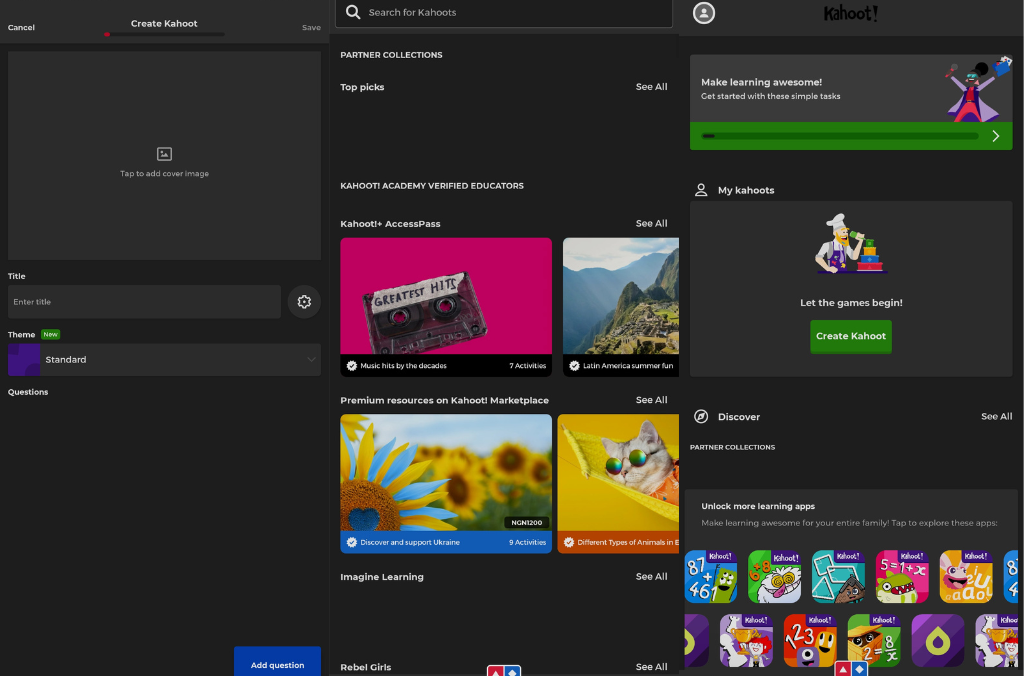Click the Discover compass icon
The height and width of the screenshot is (676, 1024).
click(701, 417)
